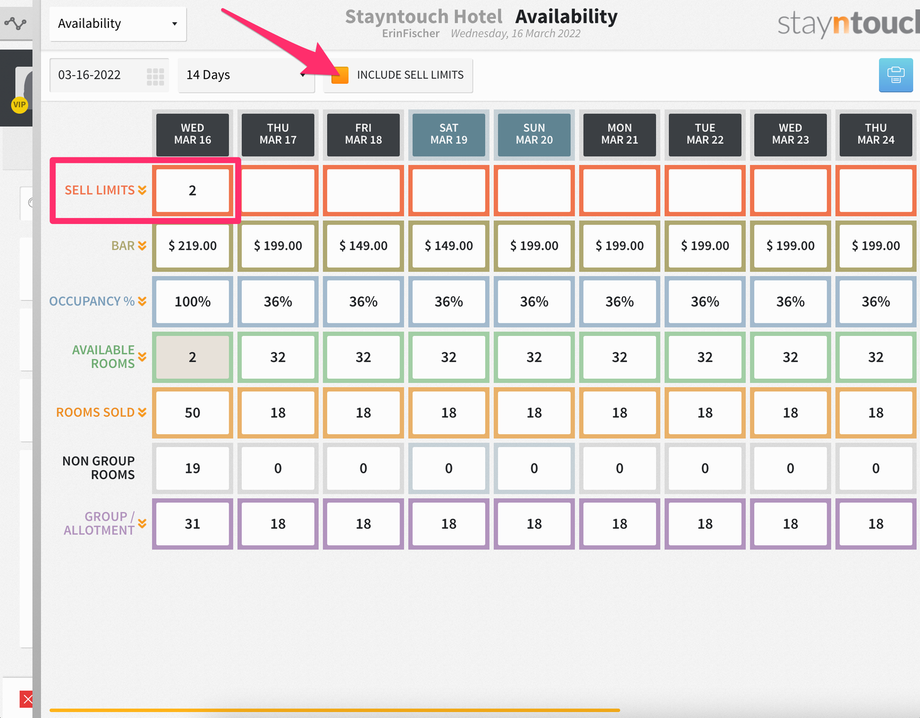The image size is (920, 718).
Task: Click the graph line icon in sidebar
Action: [x=15, y=23]
